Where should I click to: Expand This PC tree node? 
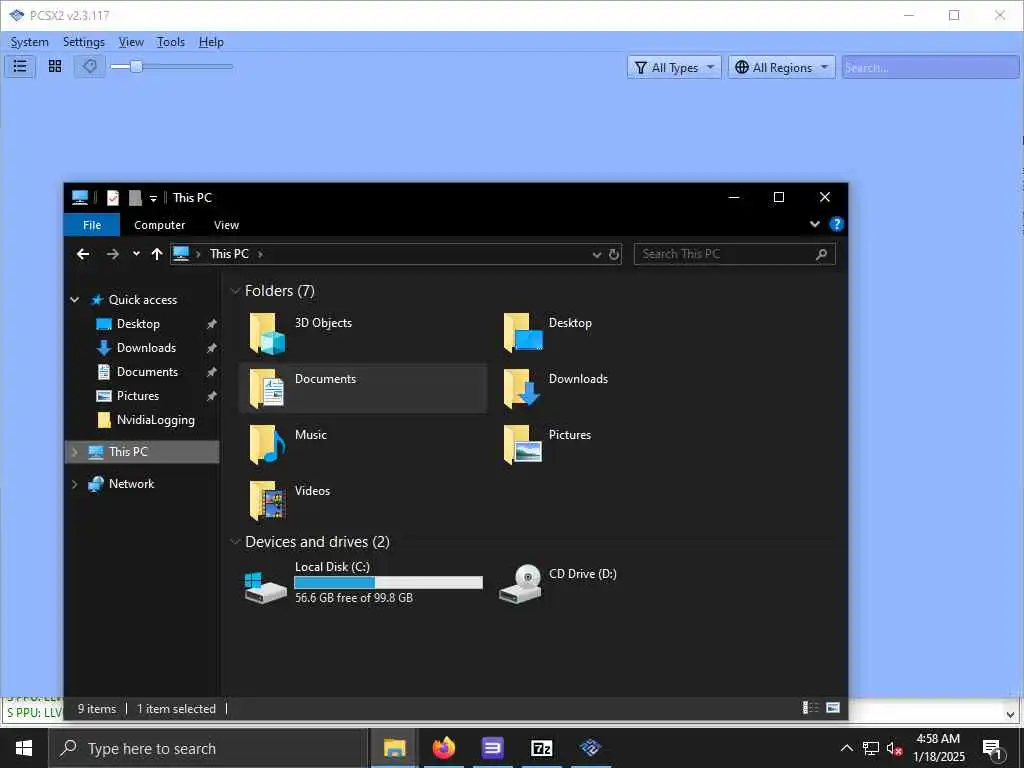(x=74, y=452)
